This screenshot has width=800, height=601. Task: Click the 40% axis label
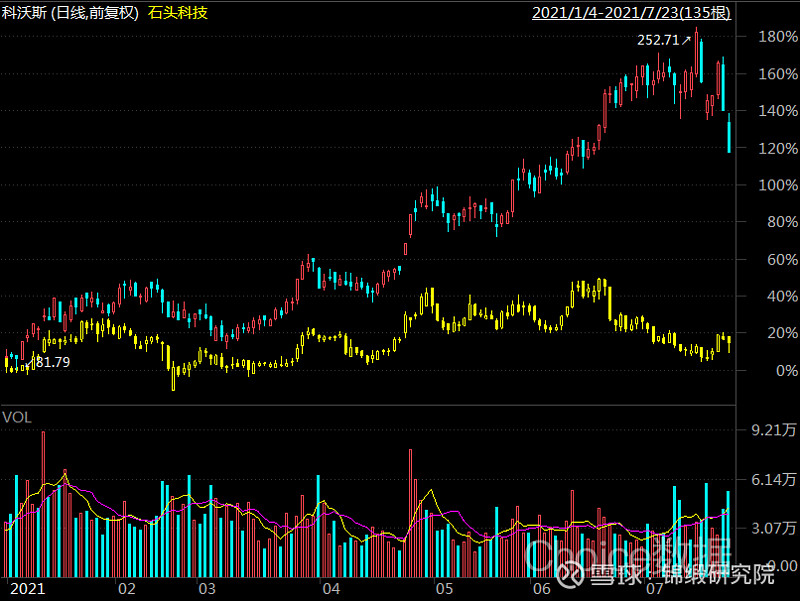tap(782, 296)
